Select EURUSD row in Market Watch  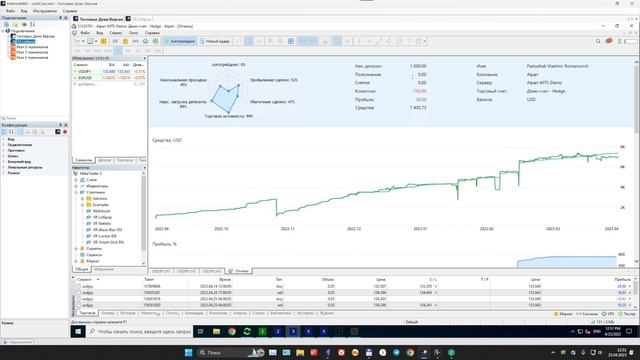click(109, 78)
